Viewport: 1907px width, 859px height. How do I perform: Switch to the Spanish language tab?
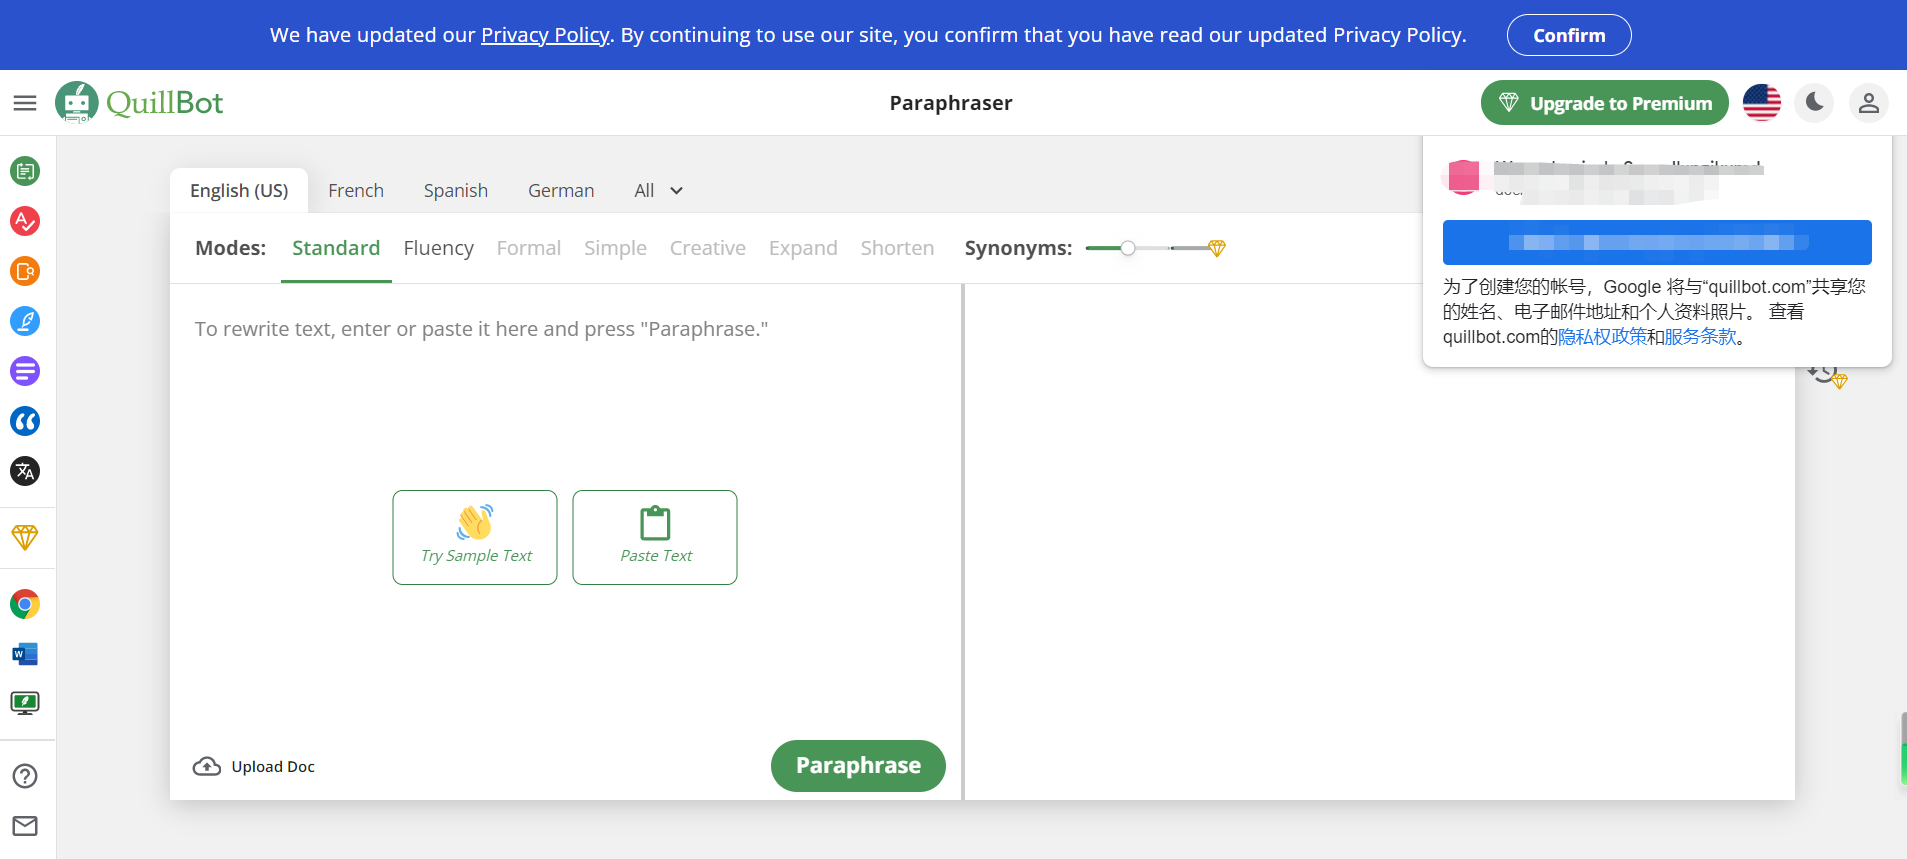(x=456, y=191)
